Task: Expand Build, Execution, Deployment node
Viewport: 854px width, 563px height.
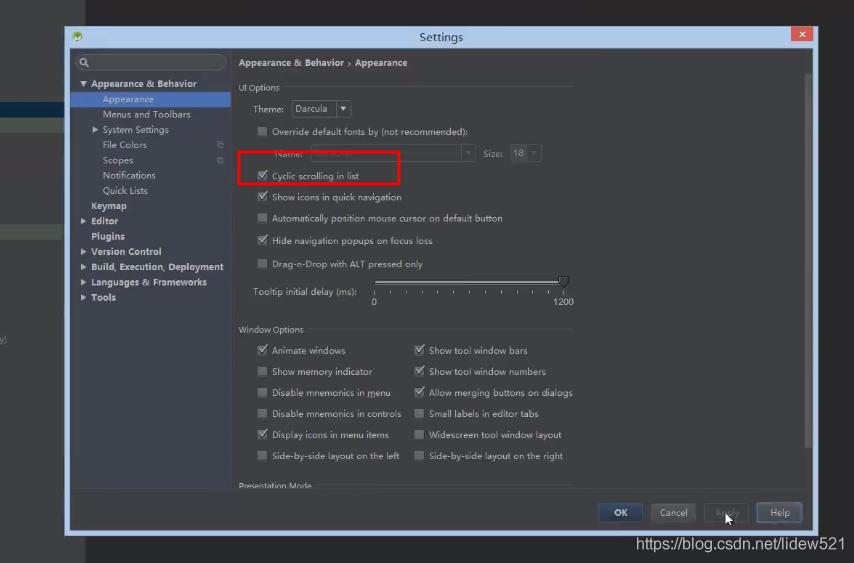Action: [83, 267]
